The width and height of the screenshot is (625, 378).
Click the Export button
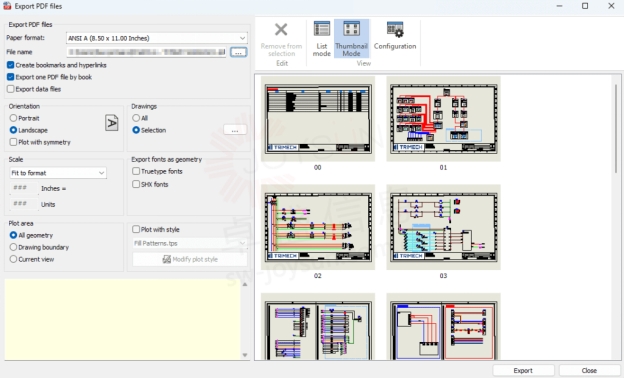click(x=523, y=370)
